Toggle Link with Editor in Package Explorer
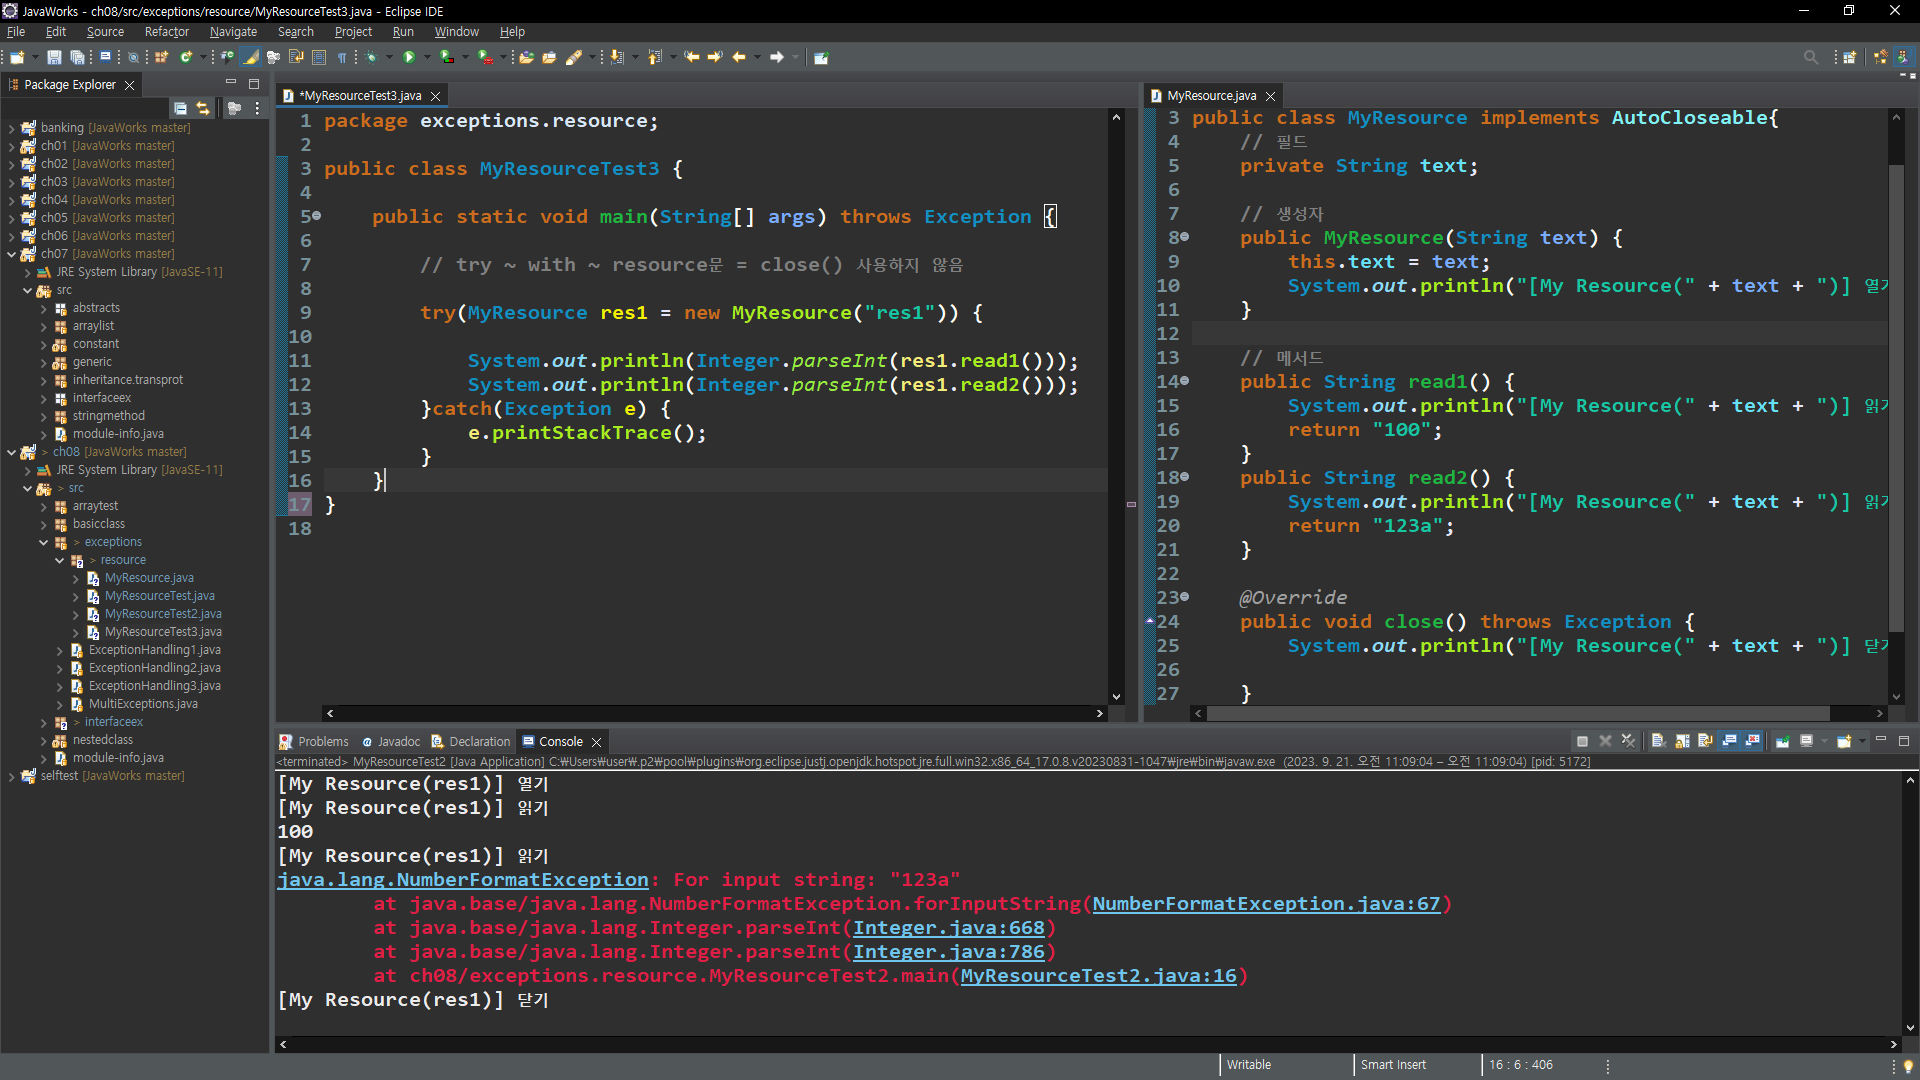 203,108
